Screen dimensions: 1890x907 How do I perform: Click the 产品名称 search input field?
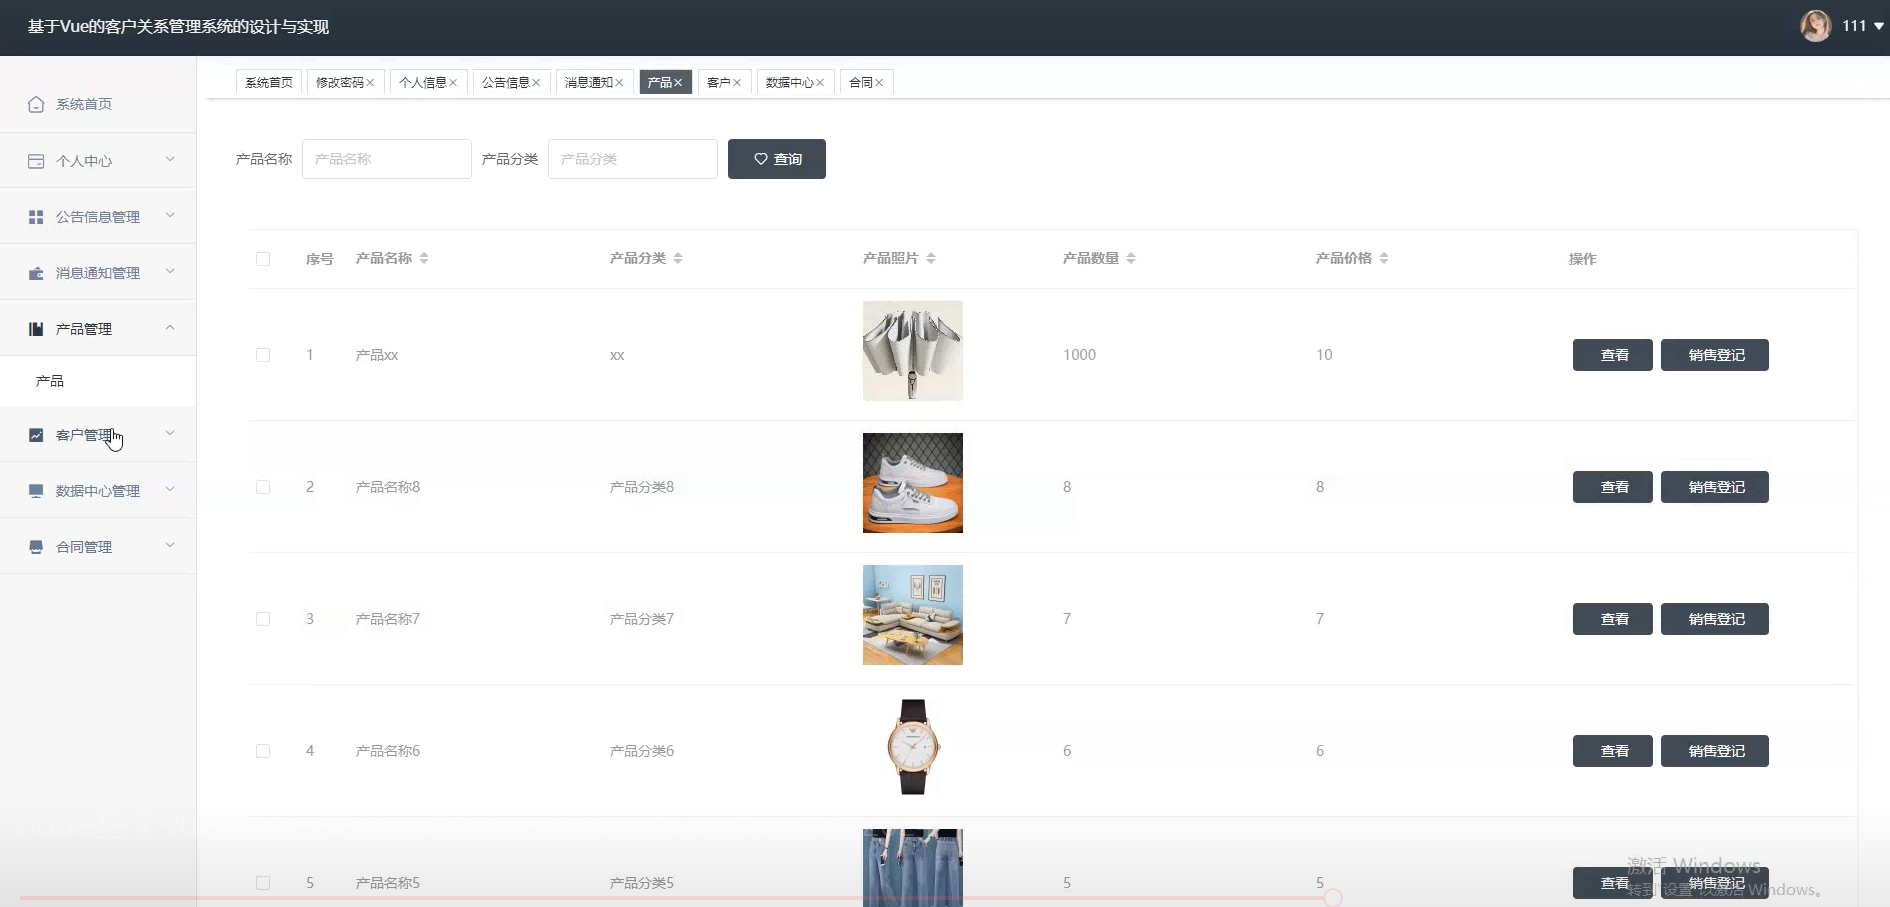click(387, 159)
